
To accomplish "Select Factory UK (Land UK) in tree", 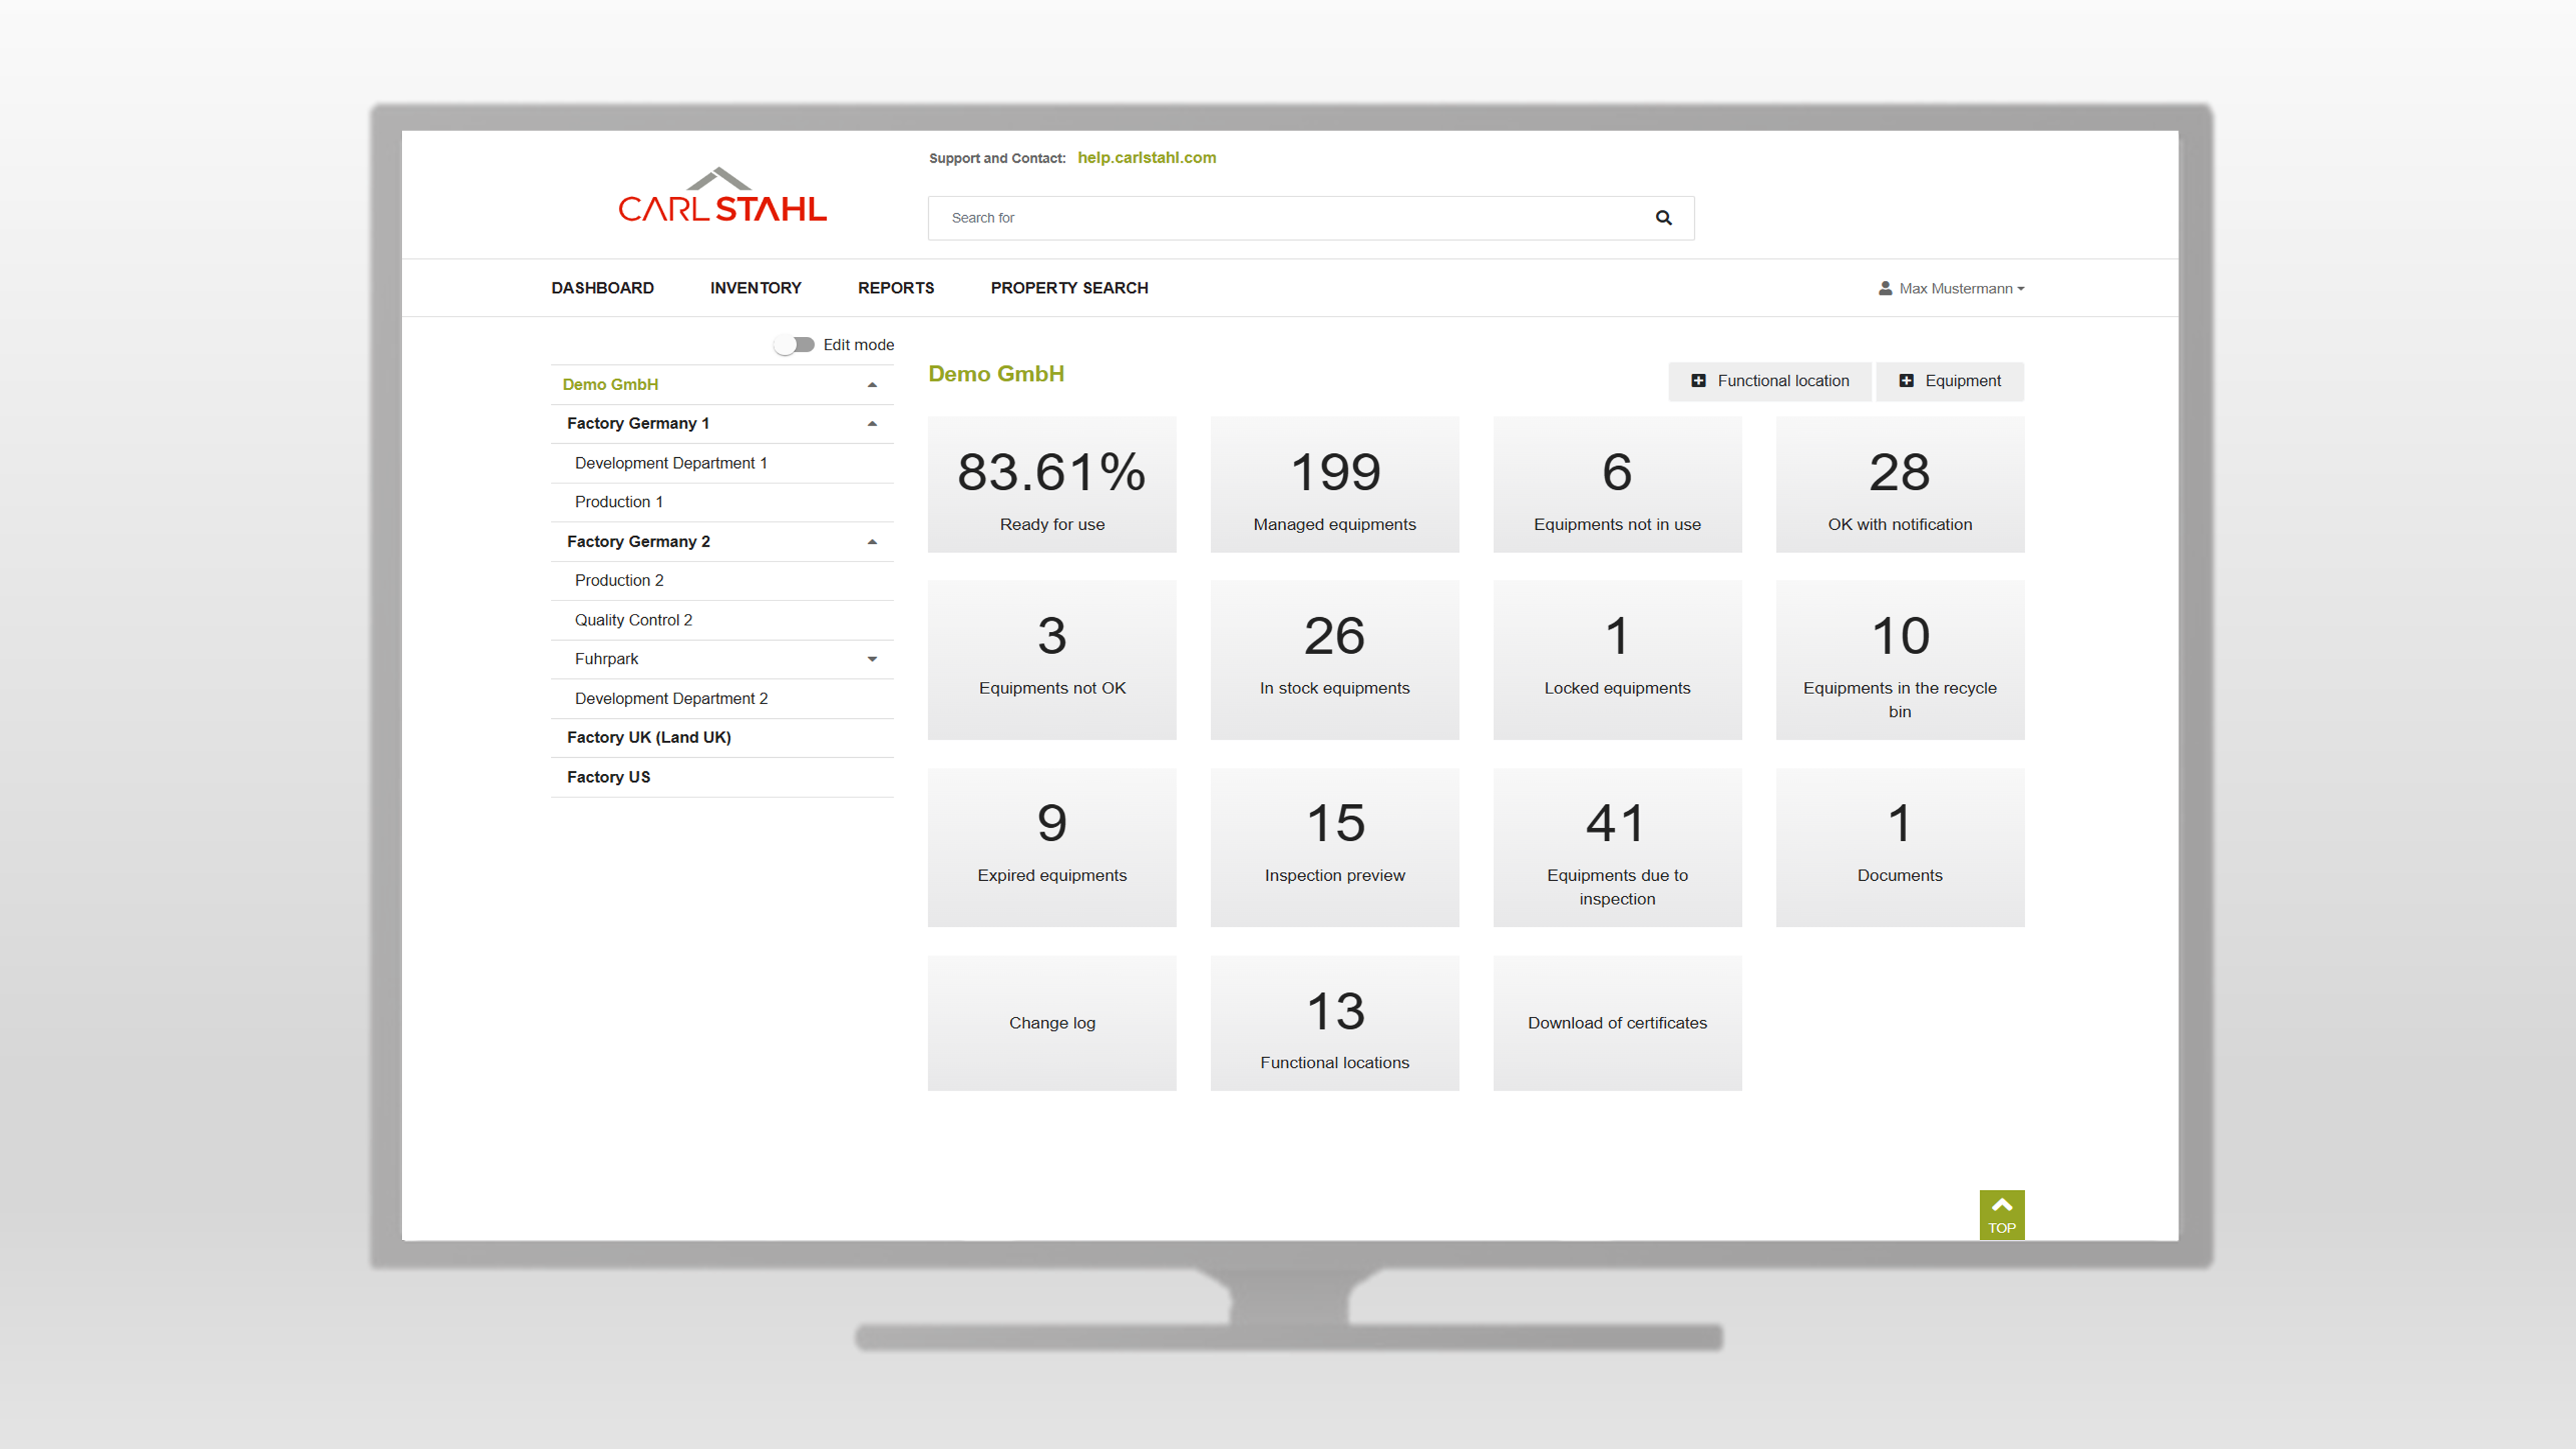I will [648, 737].
